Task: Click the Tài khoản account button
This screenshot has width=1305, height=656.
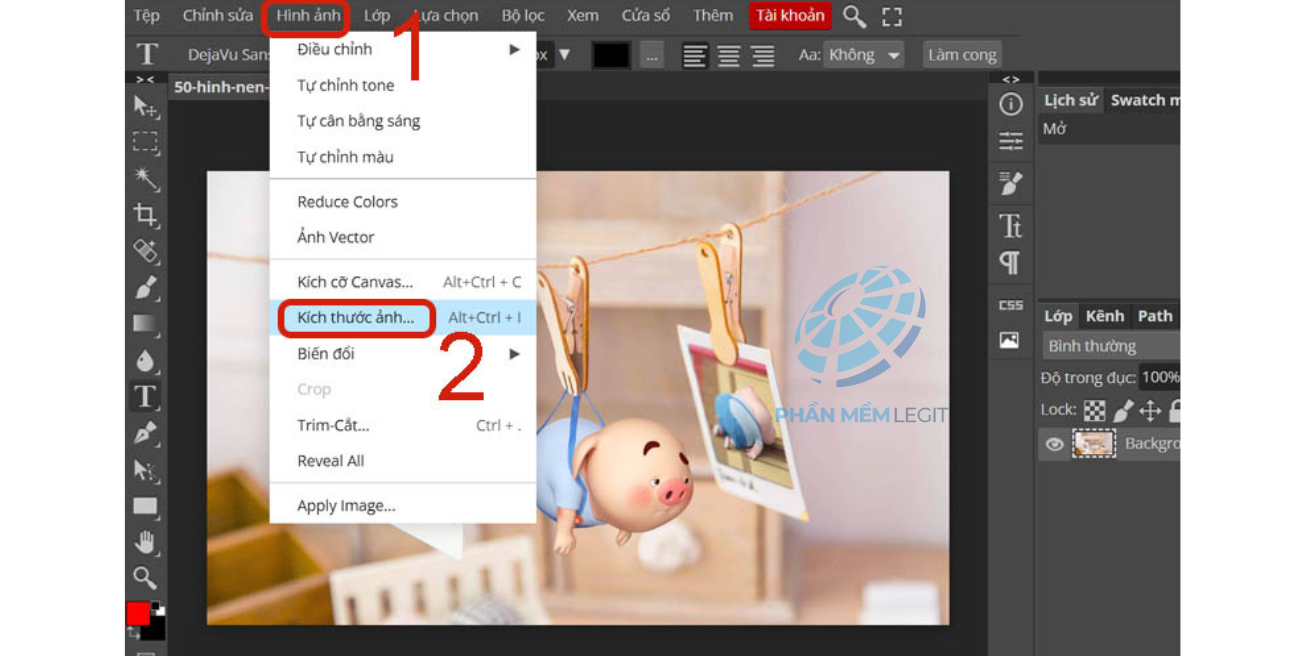Action: tap(790, 16)
